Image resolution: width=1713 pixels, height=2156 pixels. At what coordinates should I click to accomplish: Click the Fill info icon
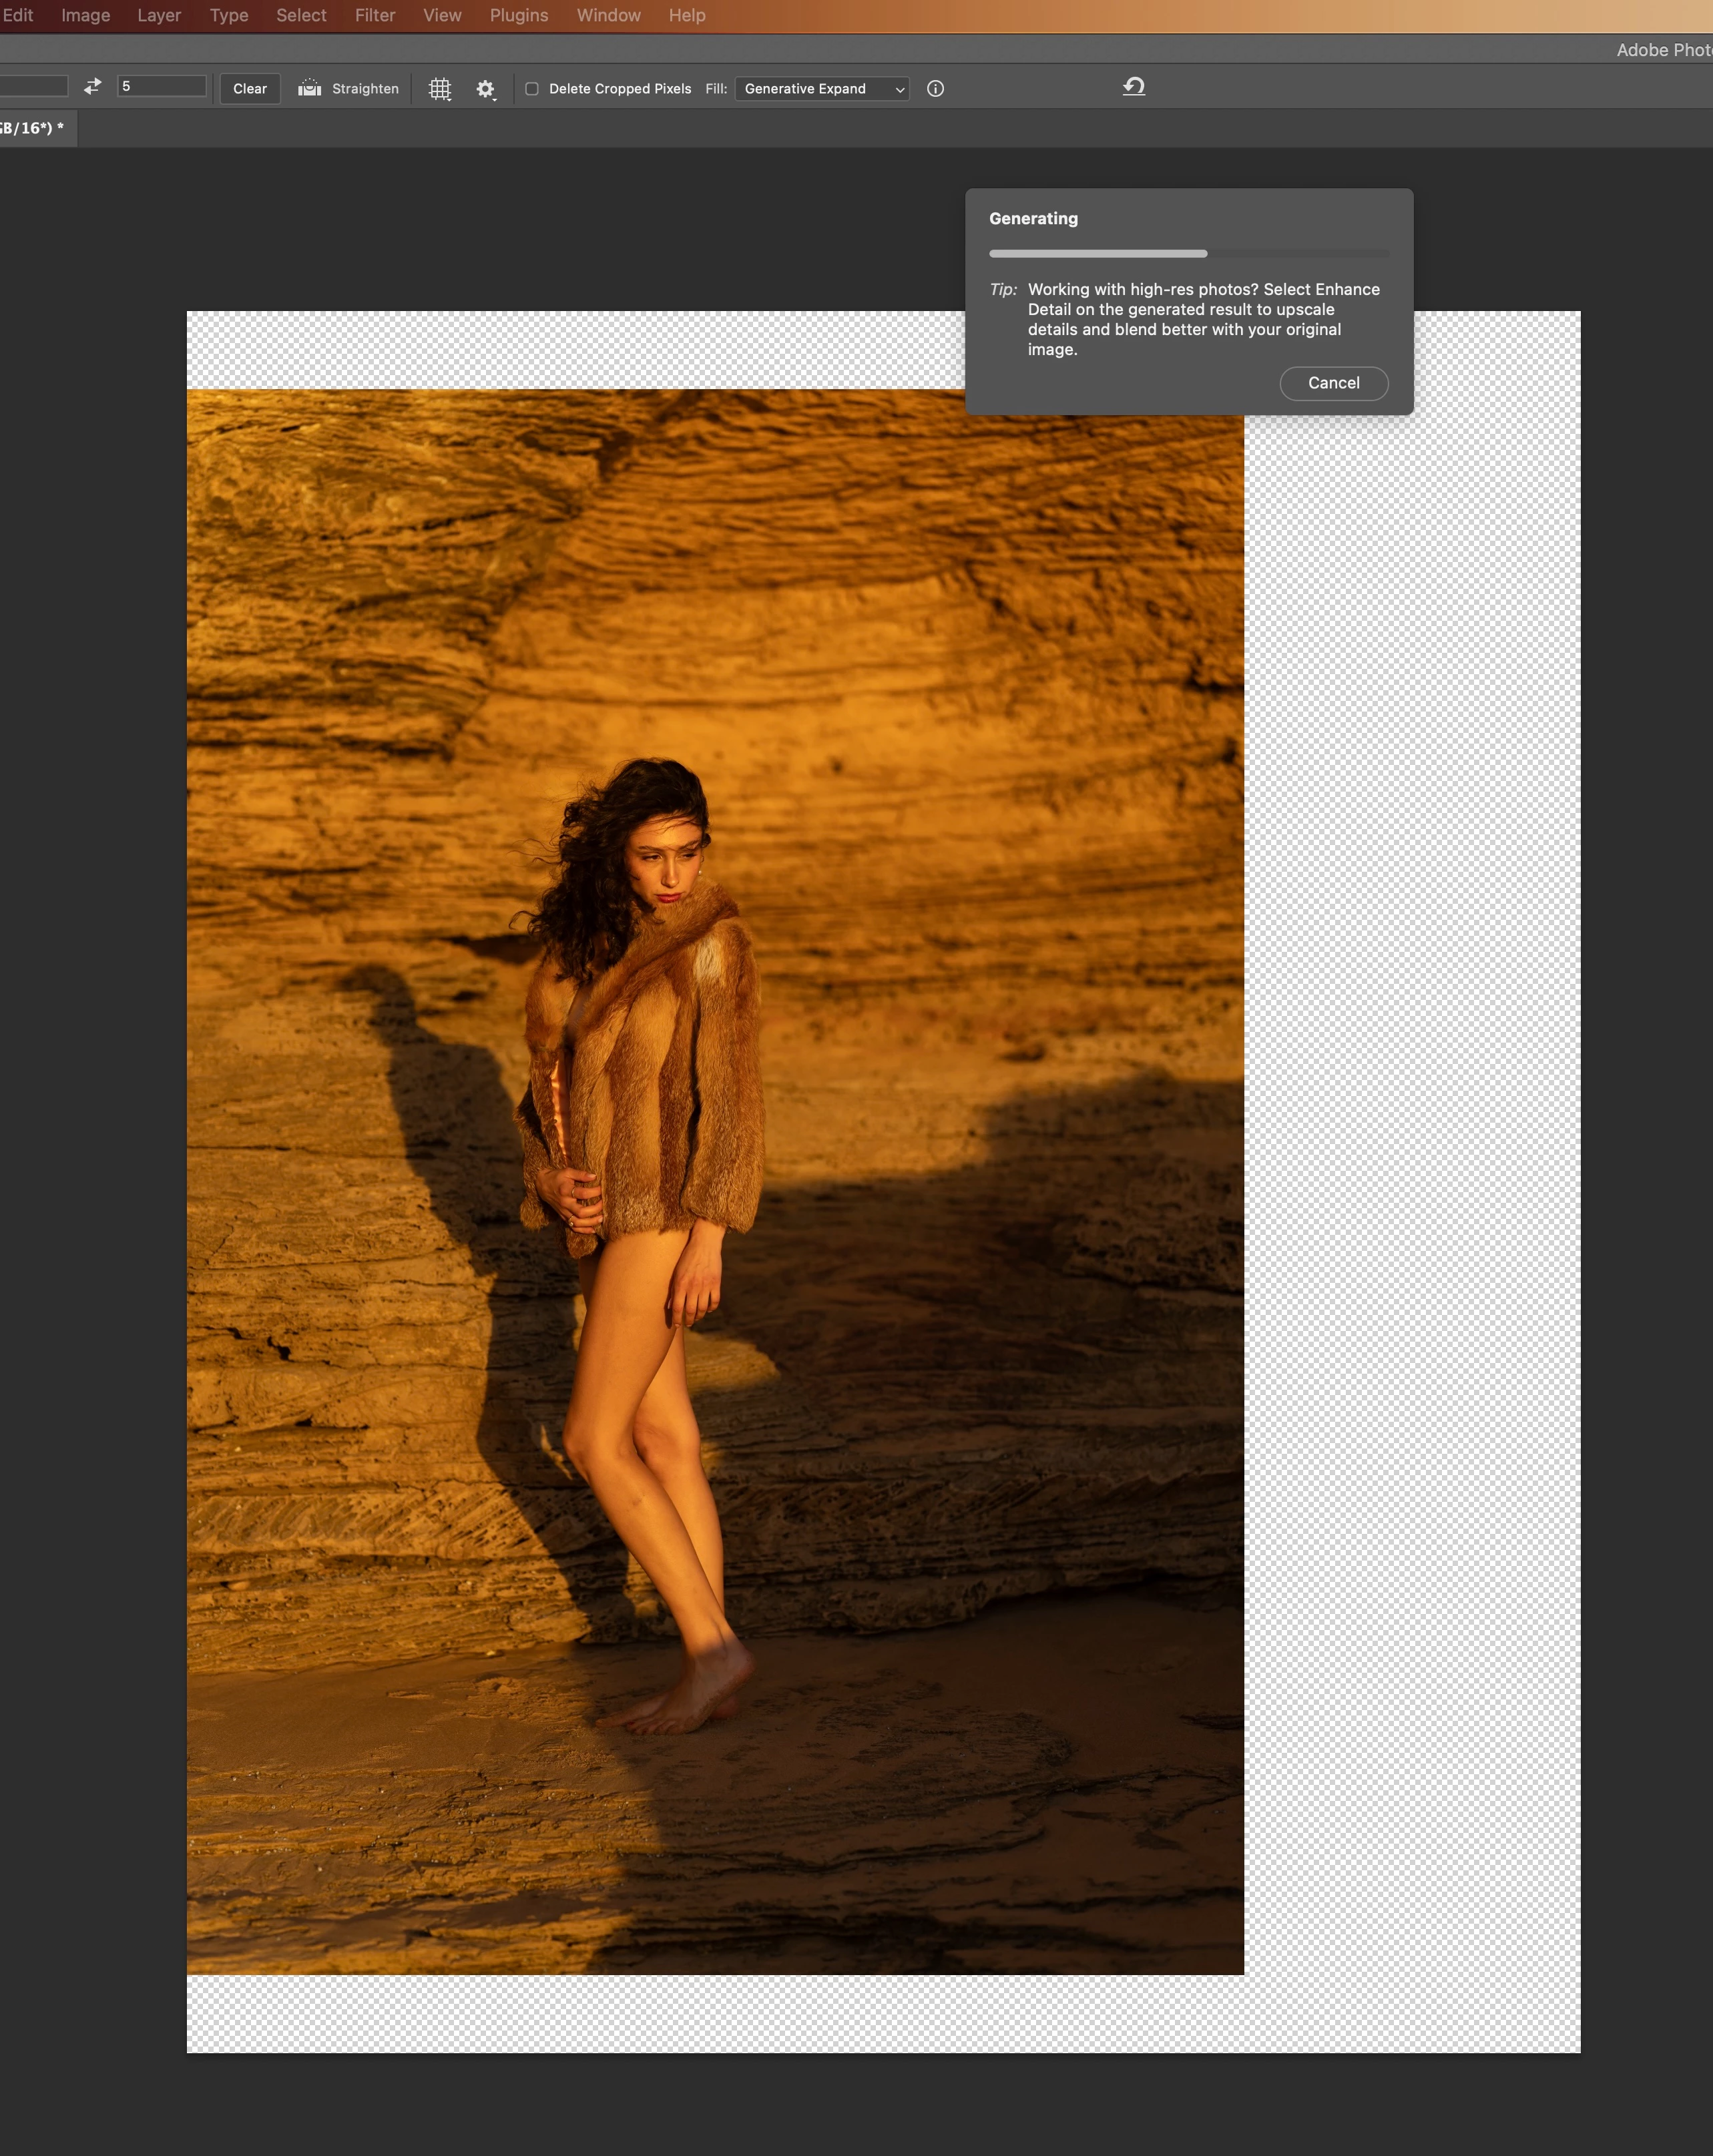[x=935, y=89]
